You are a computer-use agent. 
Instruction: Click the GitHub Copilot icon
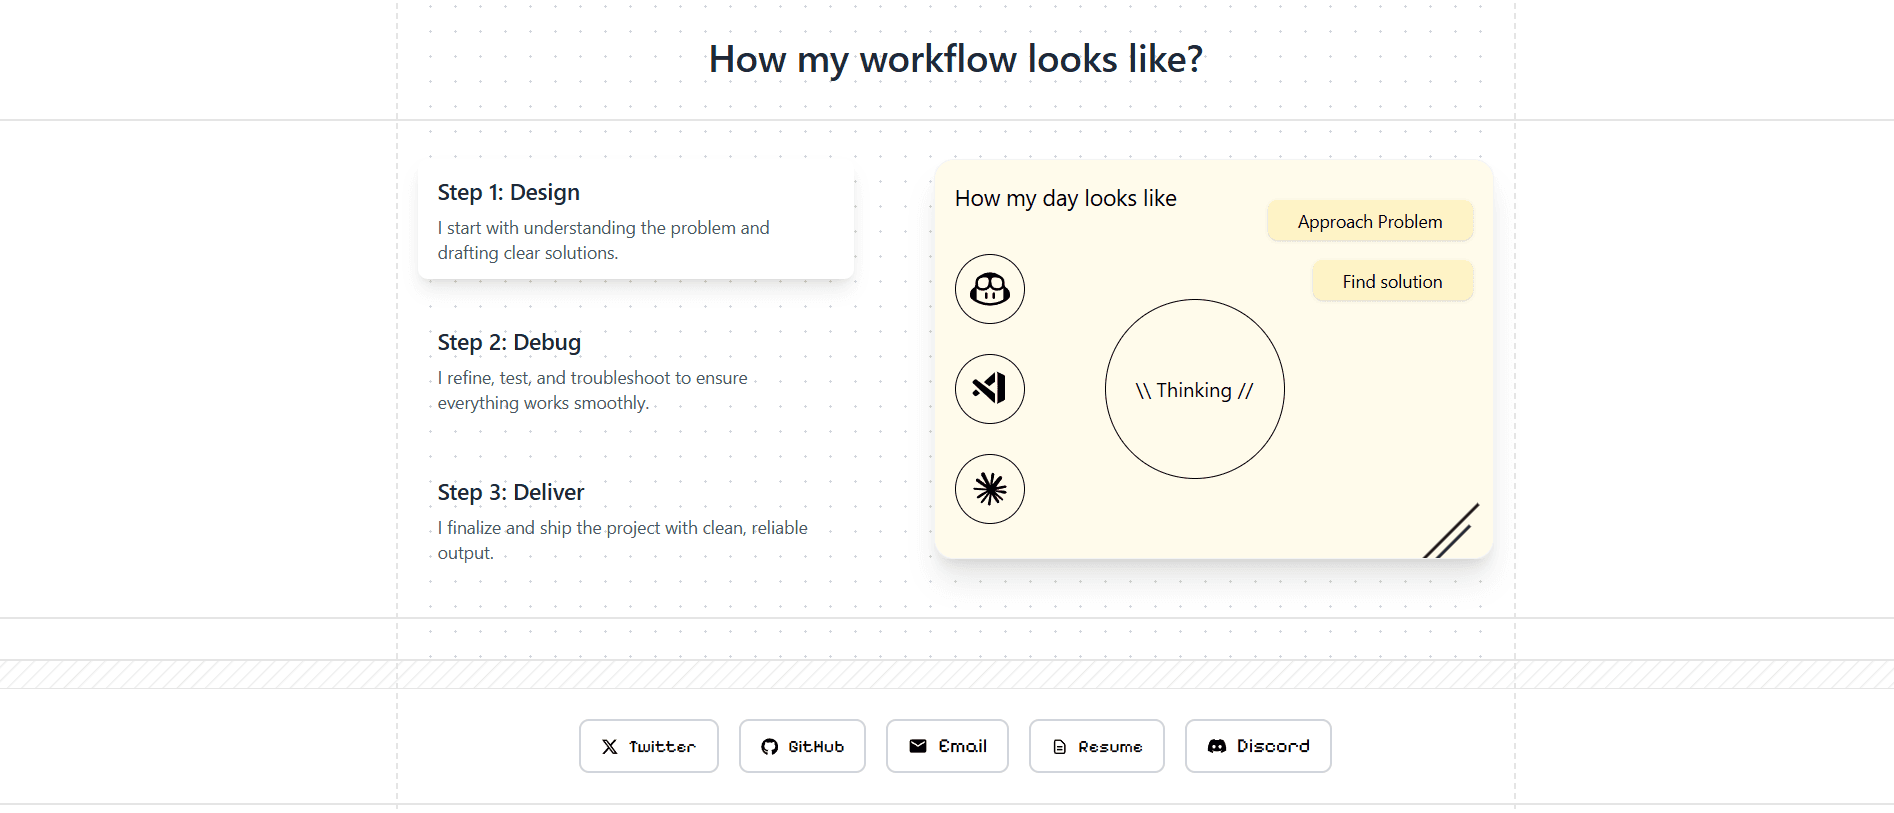tap(989, 289)
